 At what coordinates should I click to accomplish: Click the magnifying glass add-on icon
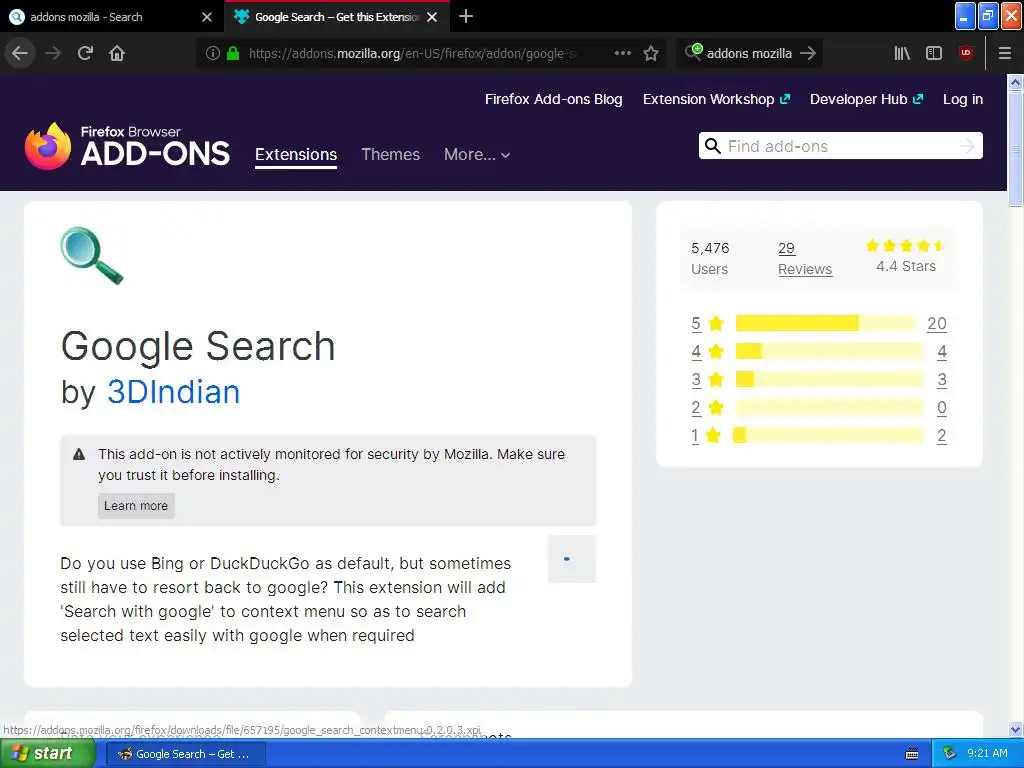pos(91,255)
